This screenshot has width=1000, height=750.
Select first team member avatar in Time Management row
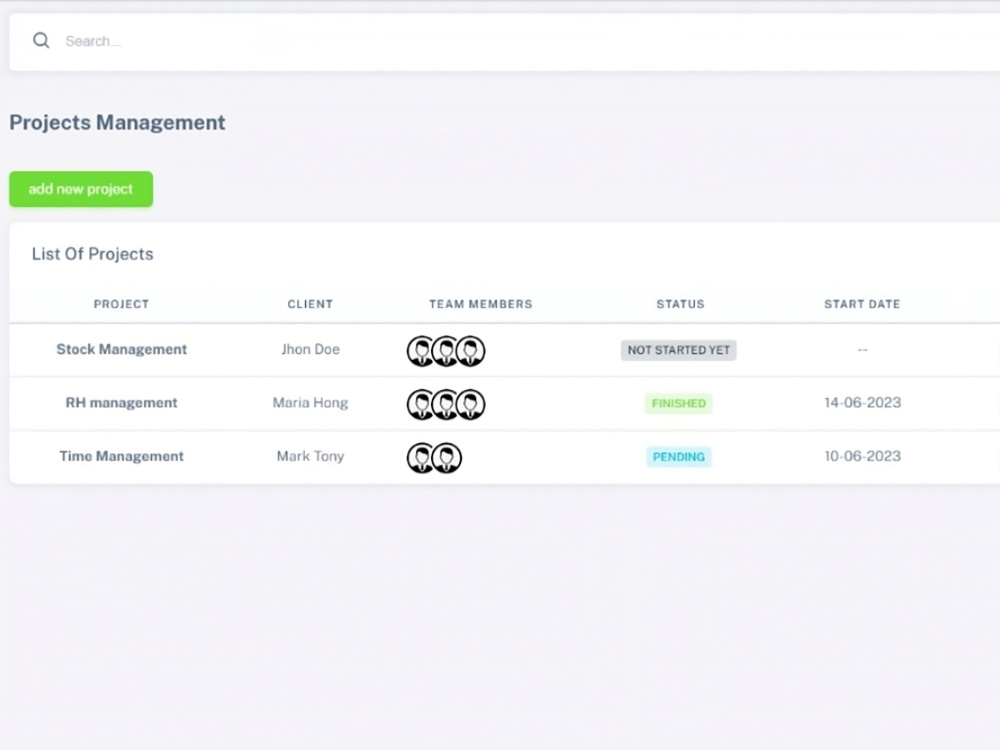pos(420,458)
